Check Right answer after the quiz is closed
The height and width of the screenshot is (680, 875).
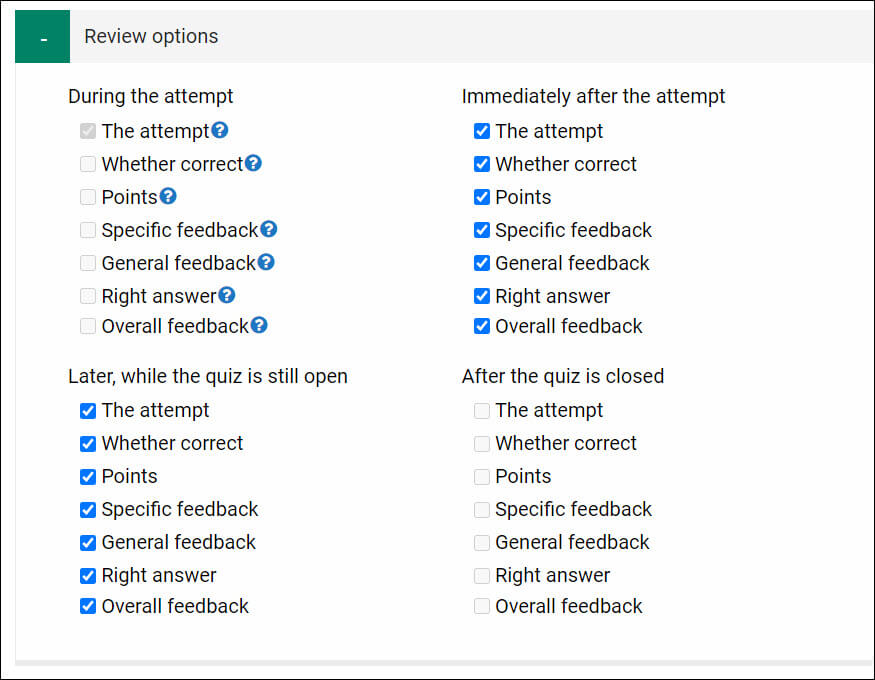tap(482, 576)
